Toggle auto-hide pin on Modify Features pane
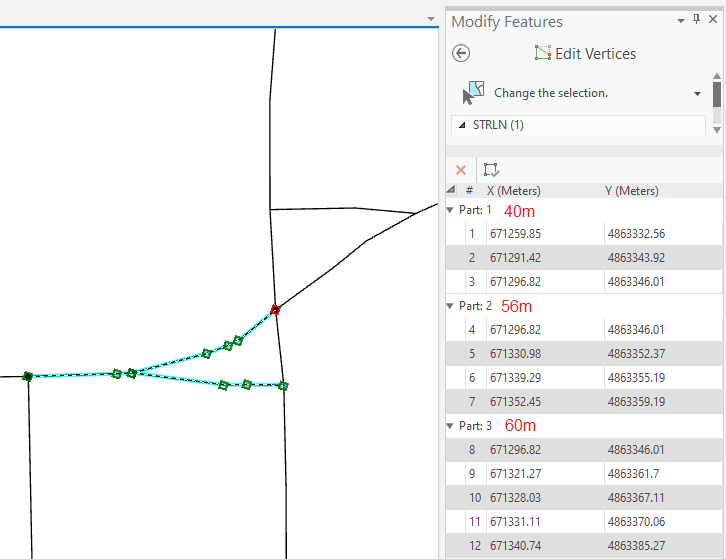The width and height of the screenshot is (726, 559). click(x=696, y=19)
